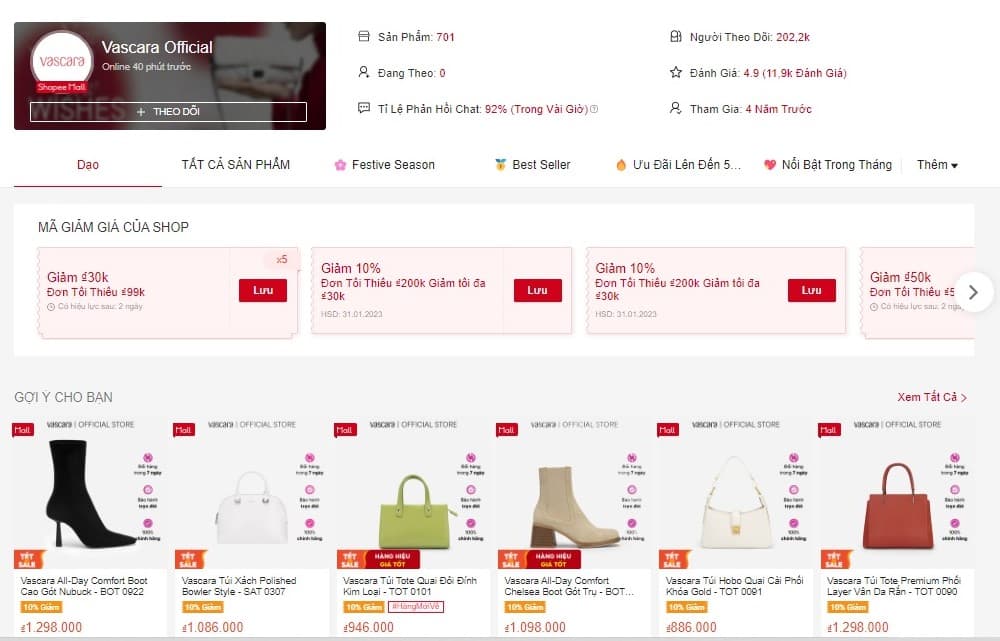The image size is (1000, 641).
Task: Click the Người Theo Dõi followers icon
Action: 675,36
